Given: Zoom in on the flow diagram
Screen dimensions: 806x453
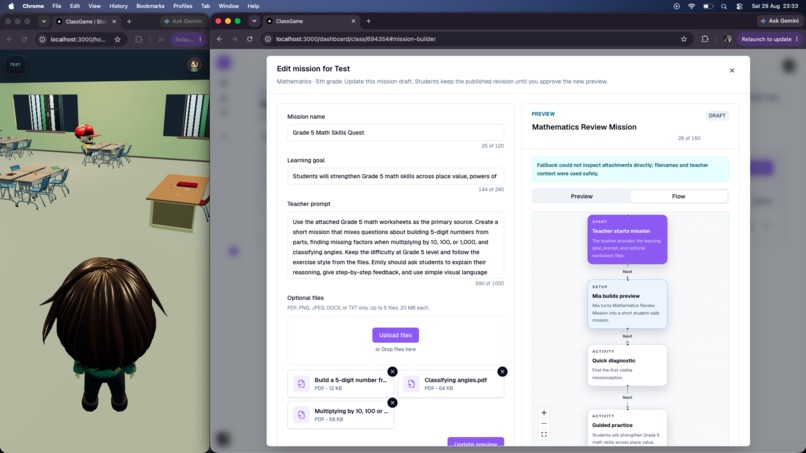Looking at the screenshot, I should point(544,412).
